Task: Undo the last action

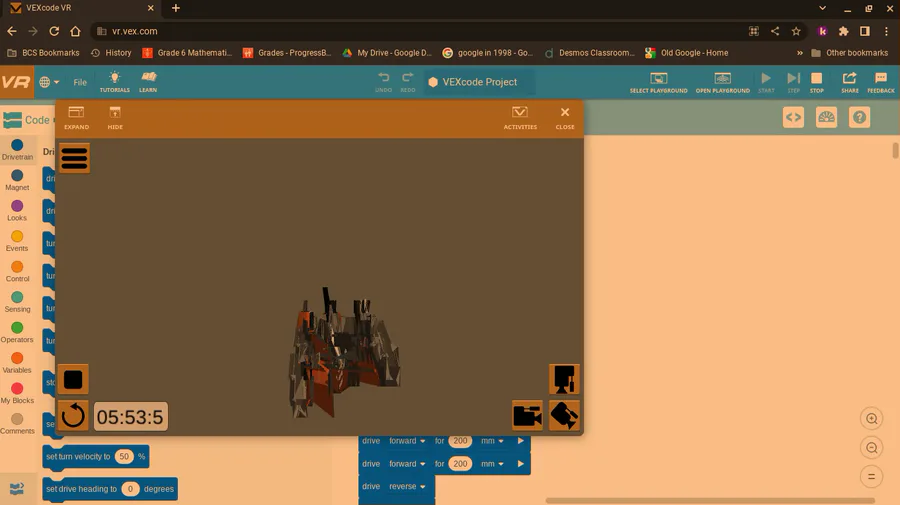Action: [x=383, y=81]
